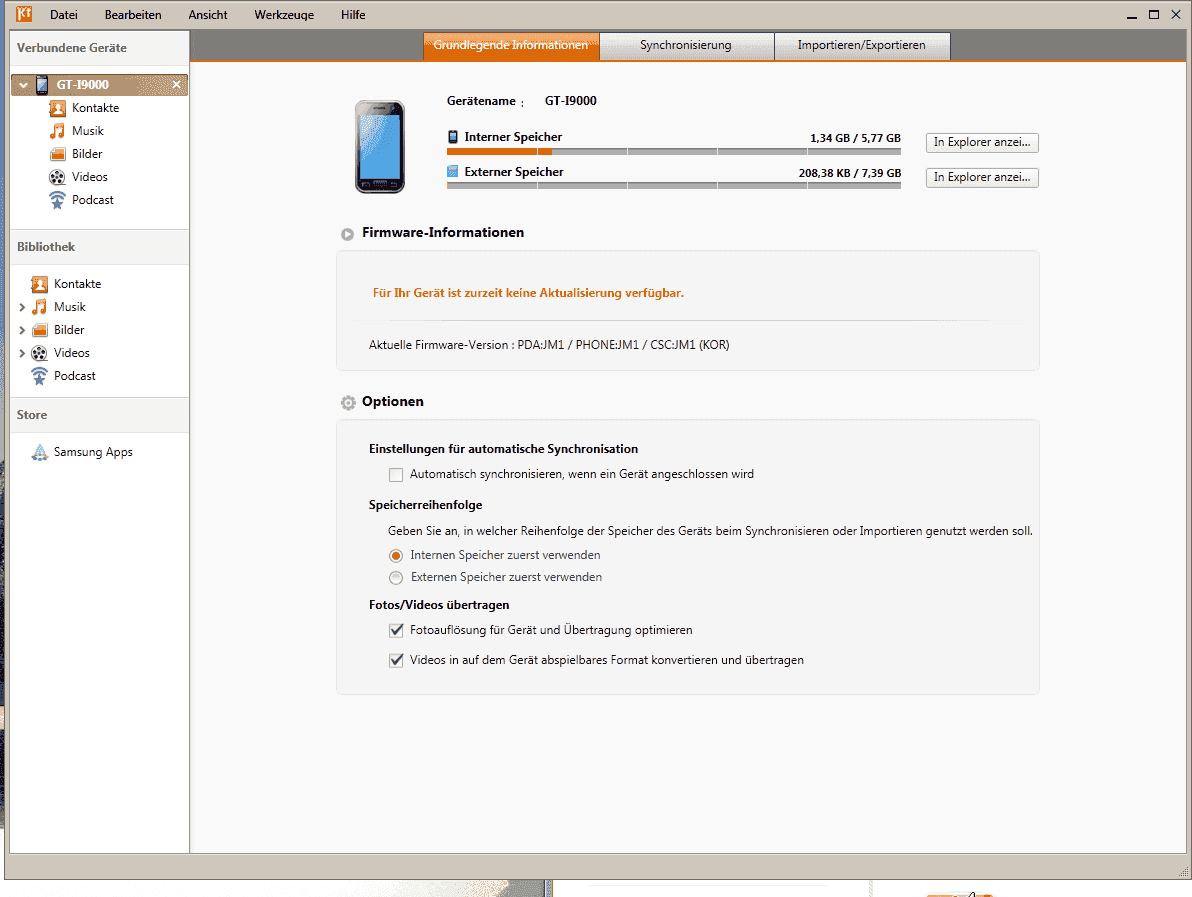Open the Hilfe menu
This screenshot has width=1192, height=897.
[353, 14]
